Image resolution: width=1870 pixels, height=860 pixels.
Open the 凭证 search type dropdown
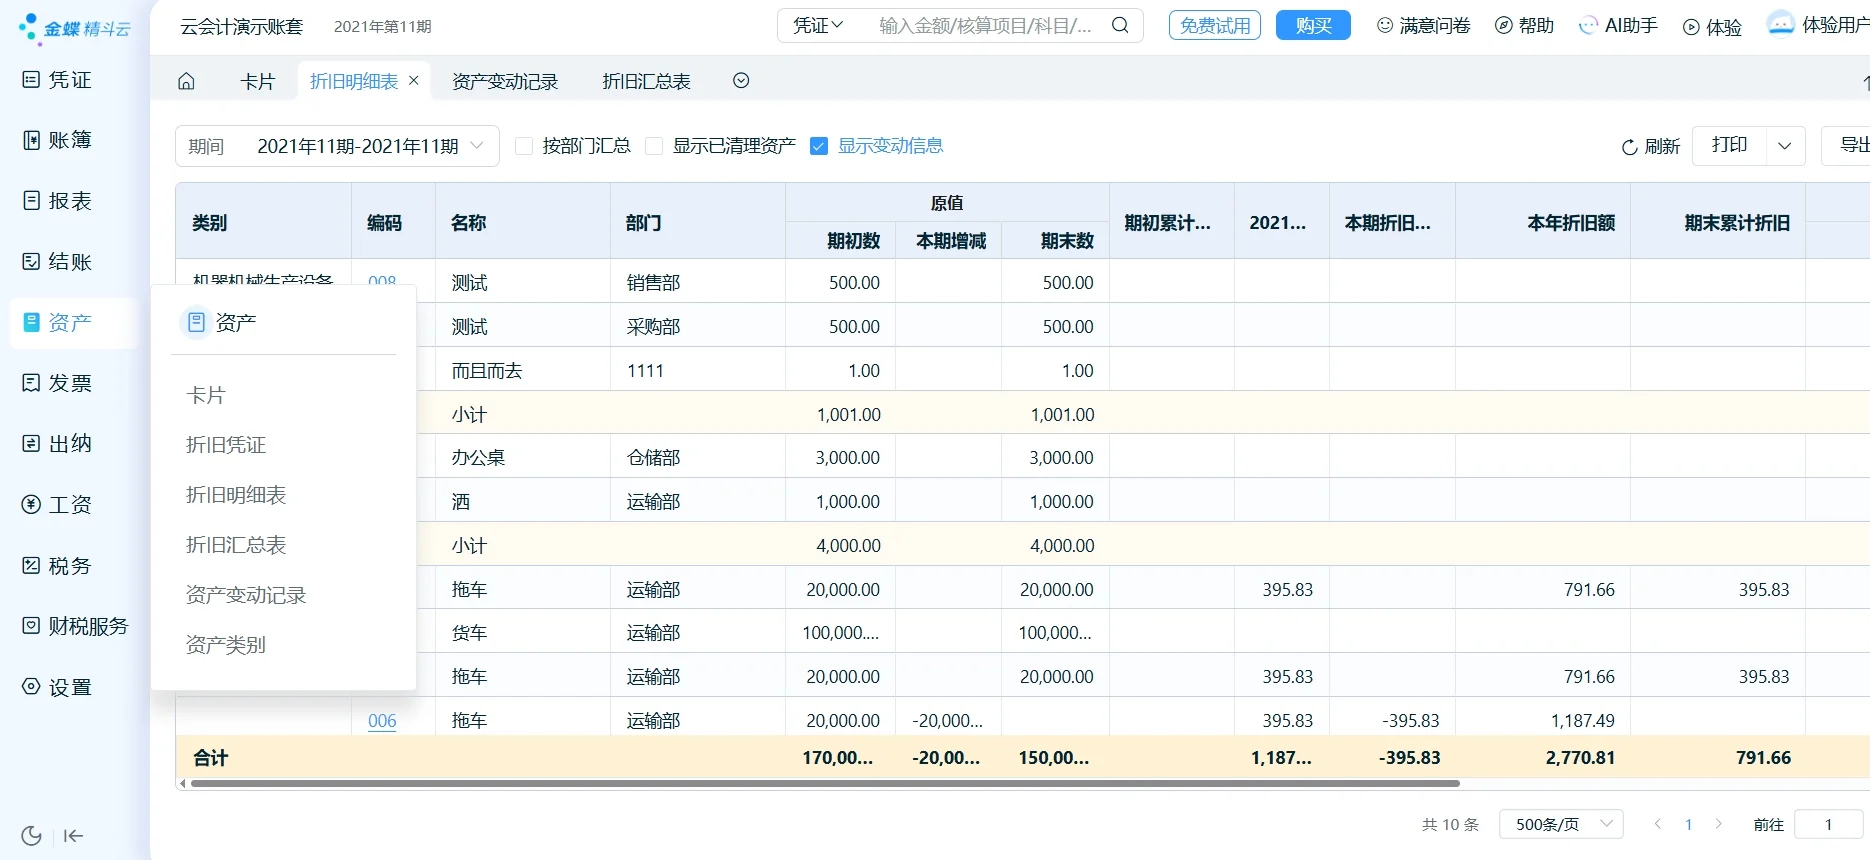click(818, 26)
